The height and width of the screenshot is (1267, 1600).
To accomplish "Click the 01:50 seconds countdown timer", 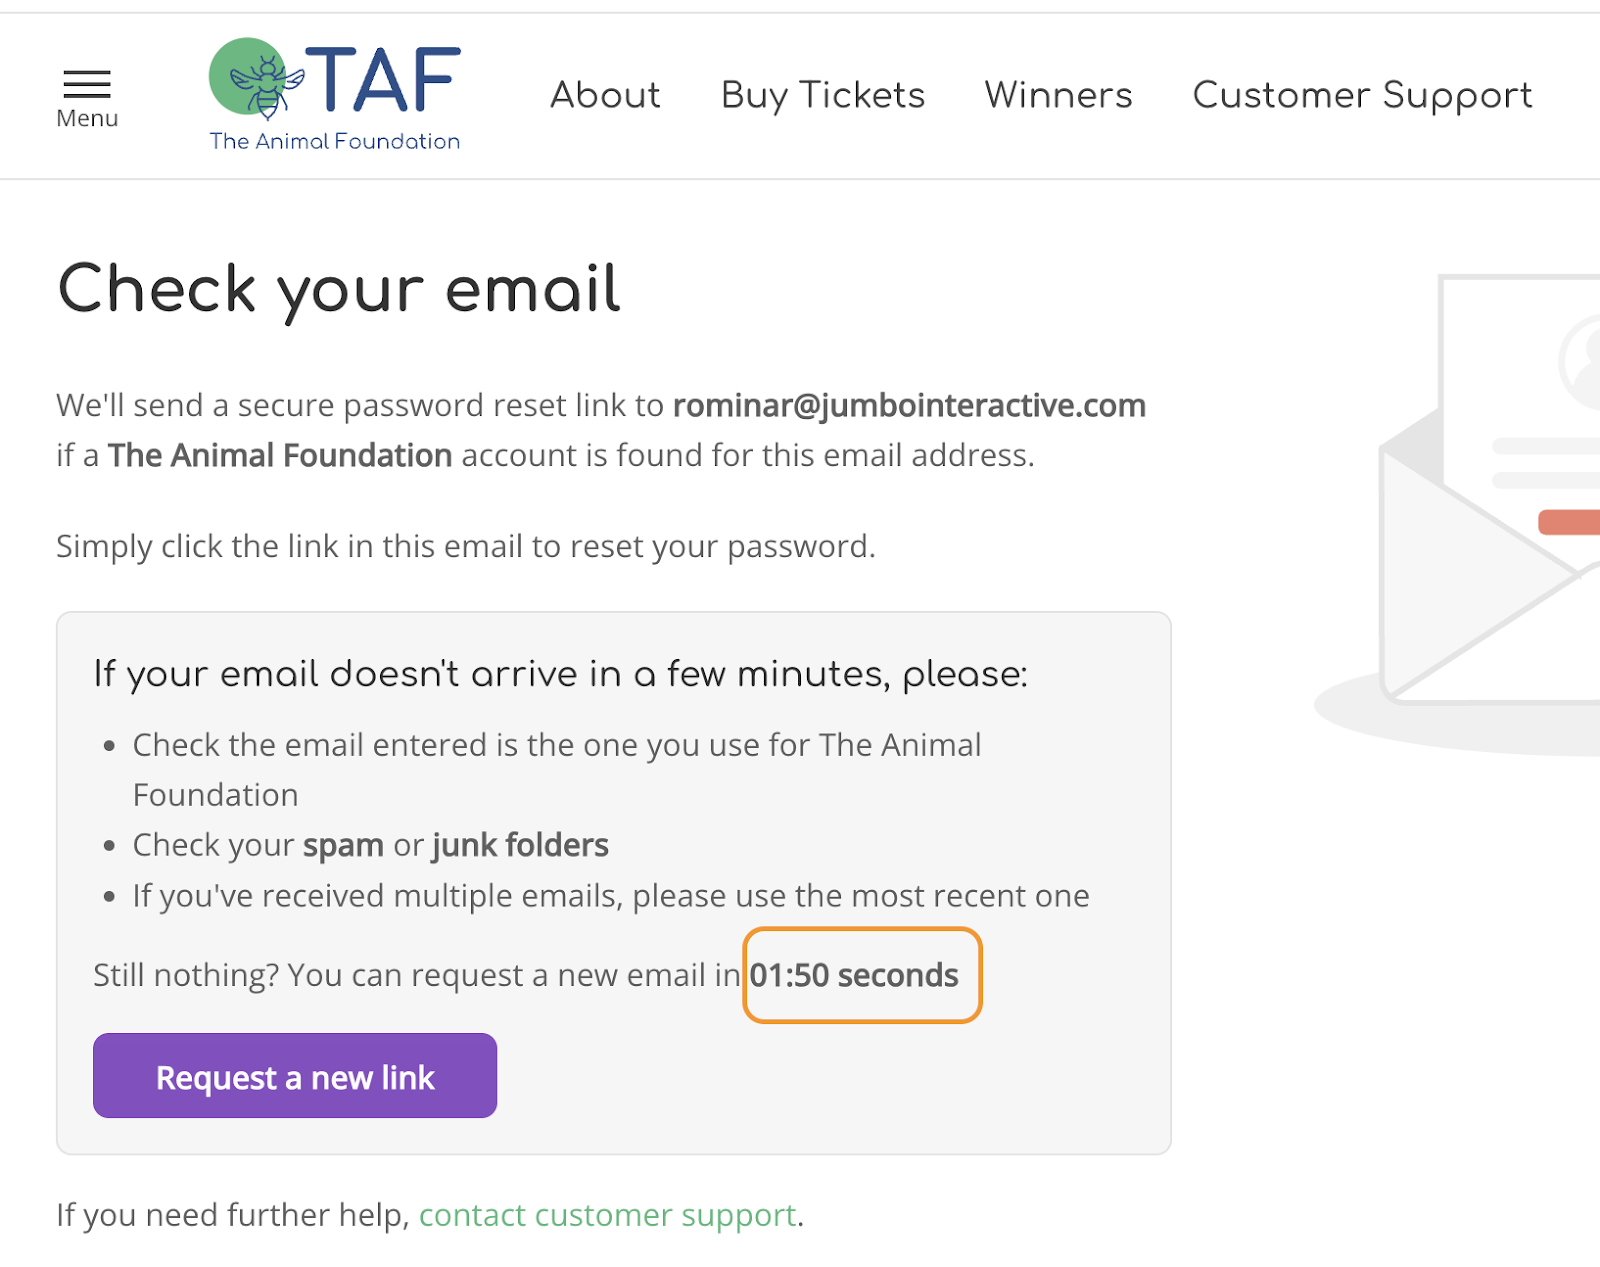I will pos(854,975).
